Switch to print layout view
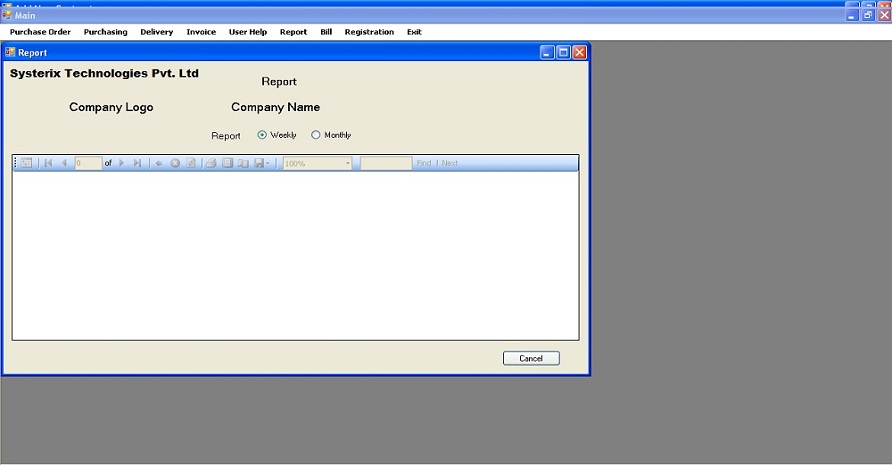 tap(228, 163)
